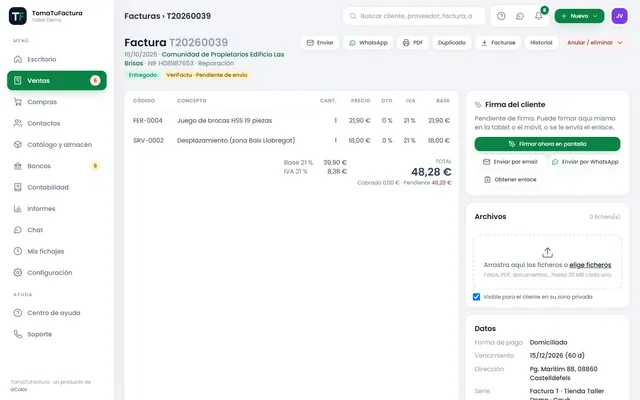Click the Ventas badge showing 6
Image resolution: width=640 pixels, height=400 pixels.
click(95, 80)
